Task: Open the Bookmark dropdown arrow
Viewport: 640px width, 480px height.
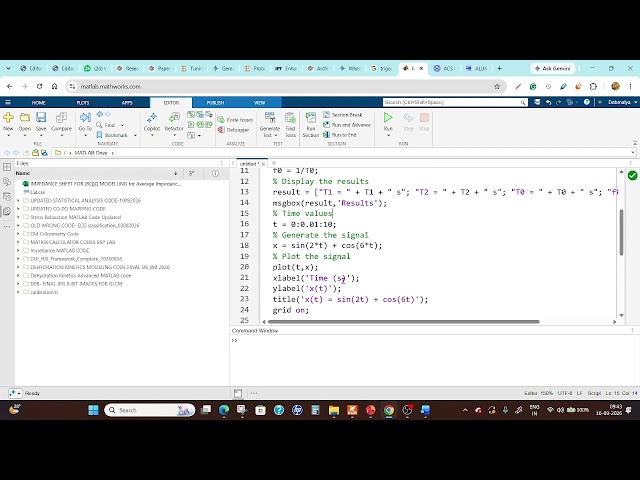Action: coord(135,135)
